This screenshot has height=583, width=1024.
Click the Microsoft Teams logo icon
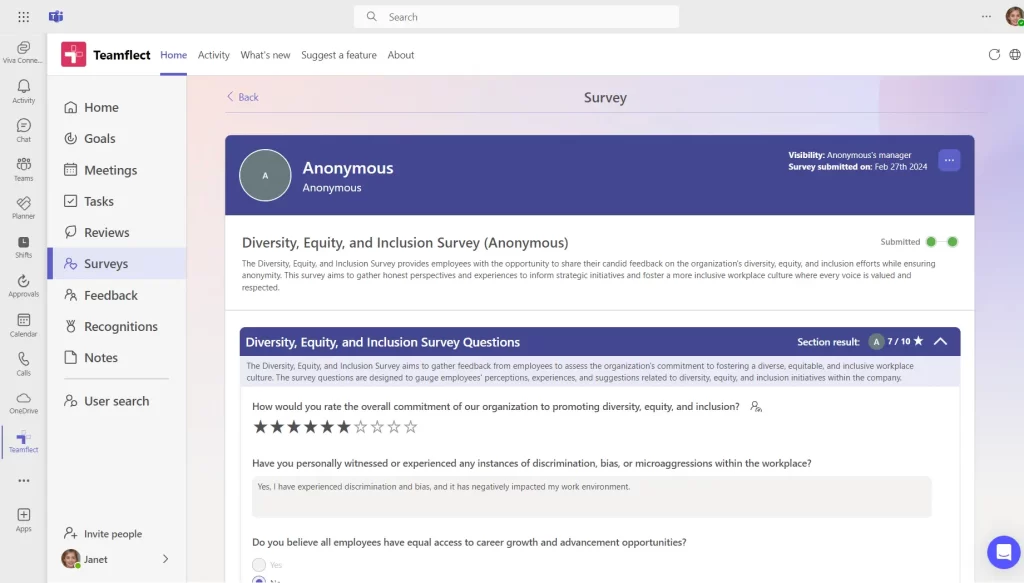click(x=56, y=17)
